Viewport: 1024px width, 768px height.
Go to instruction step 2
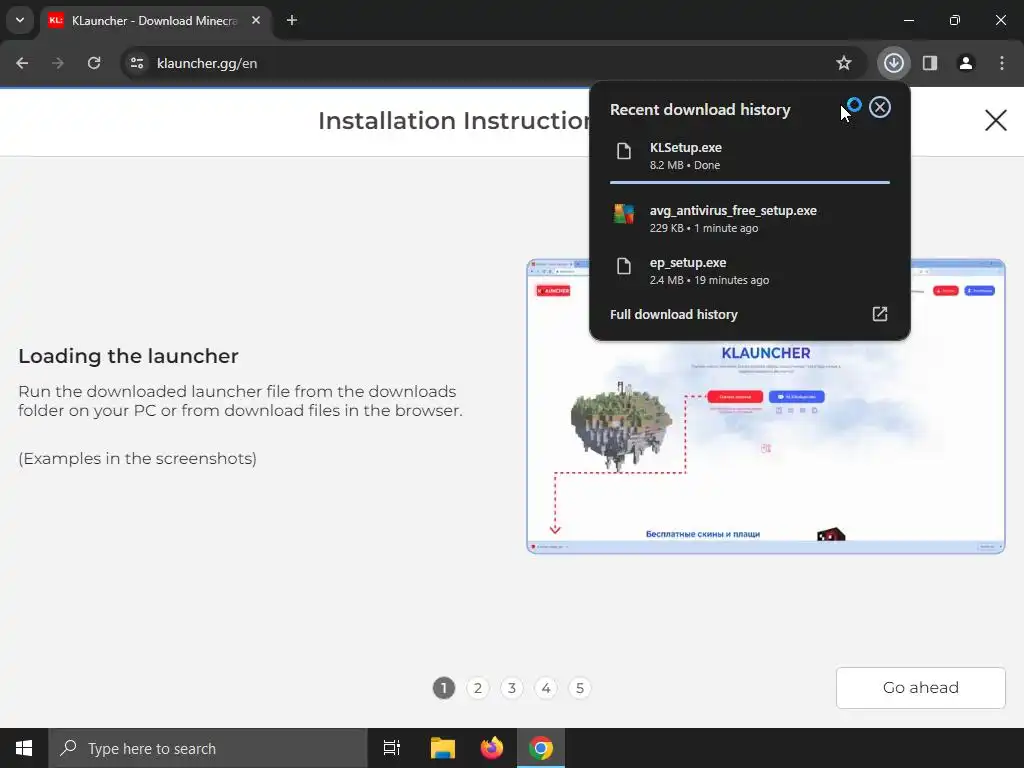(x=478, y=688)
